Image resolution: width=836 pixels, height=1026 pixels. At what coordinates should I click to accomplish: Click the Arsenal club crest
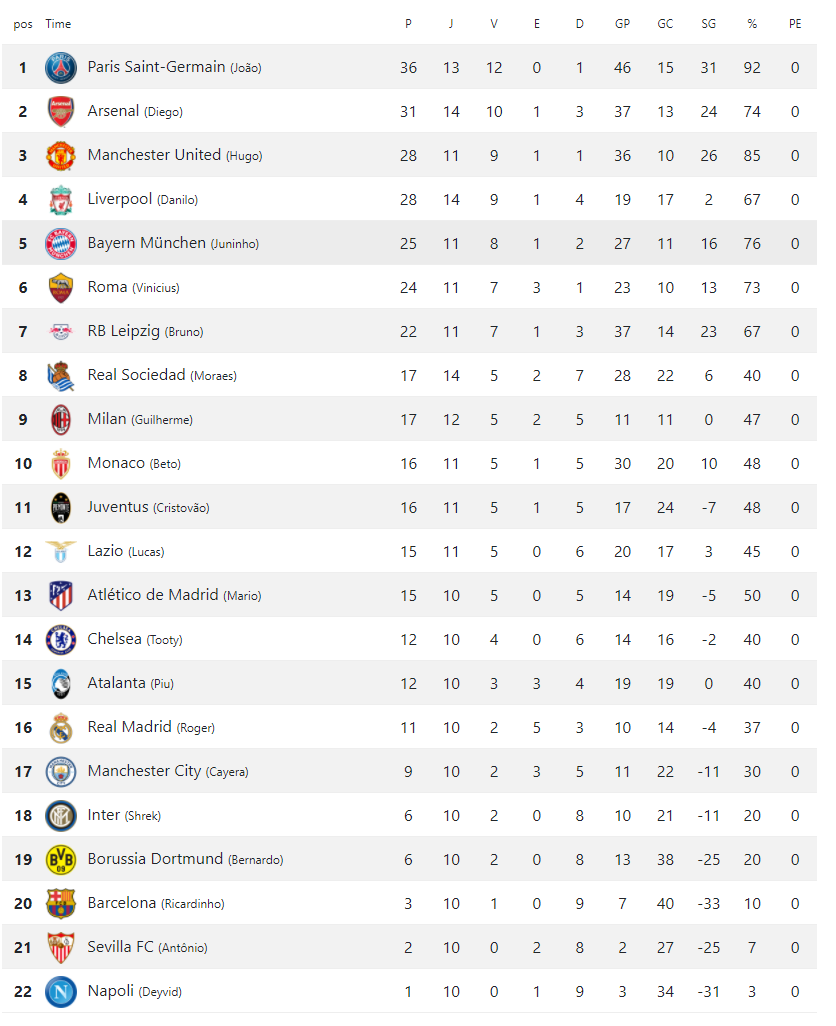tap(61, 112)
